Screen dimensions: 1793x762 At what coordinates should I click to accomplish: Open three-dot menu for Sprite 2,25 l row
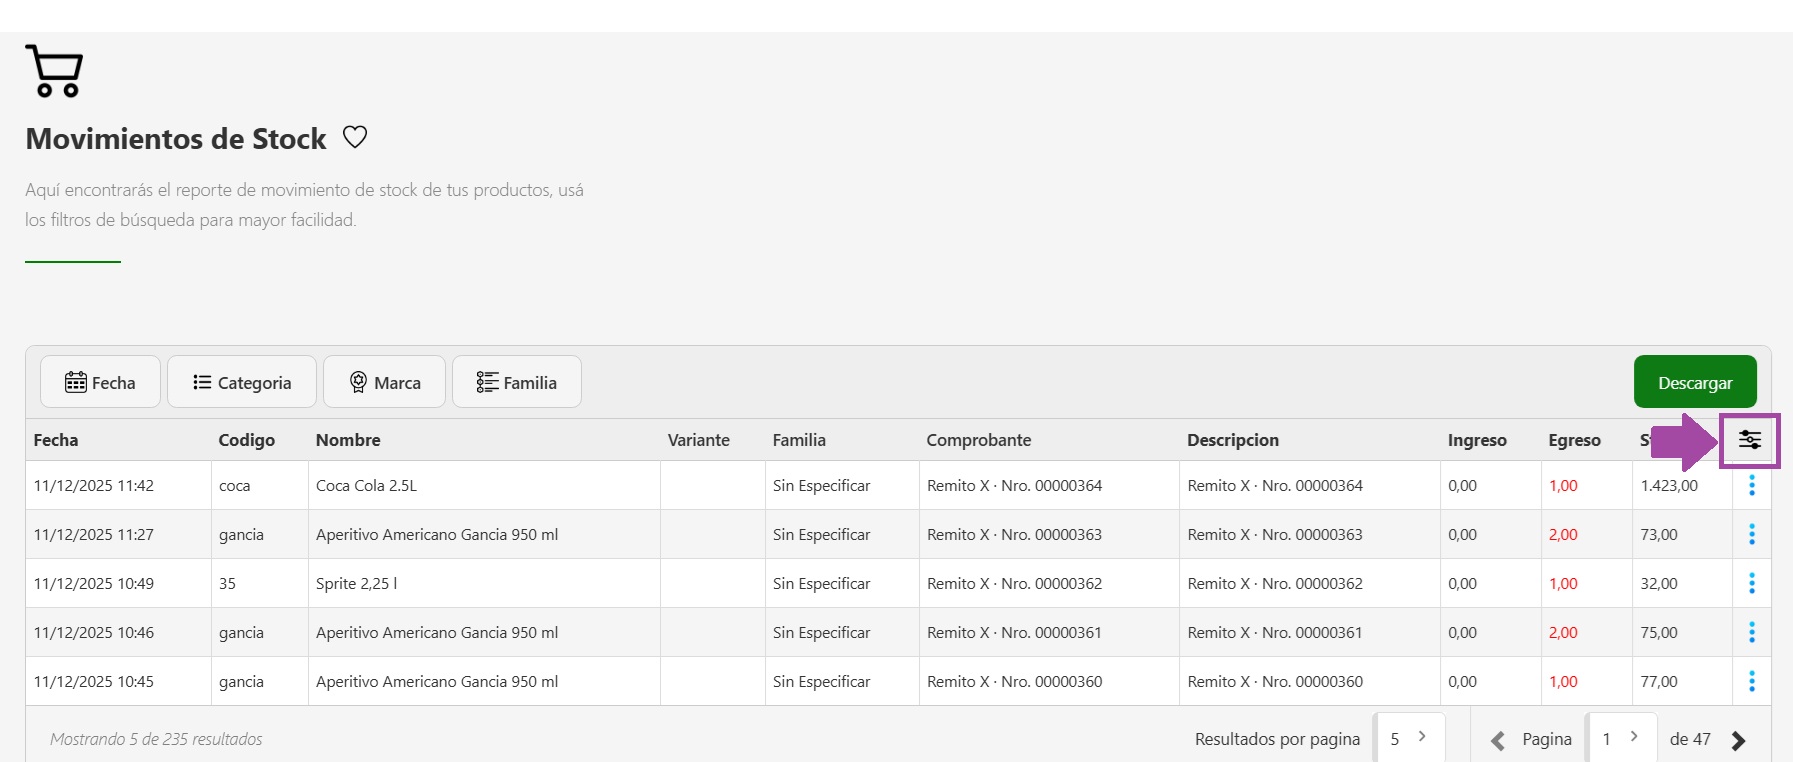(1751, 584)
